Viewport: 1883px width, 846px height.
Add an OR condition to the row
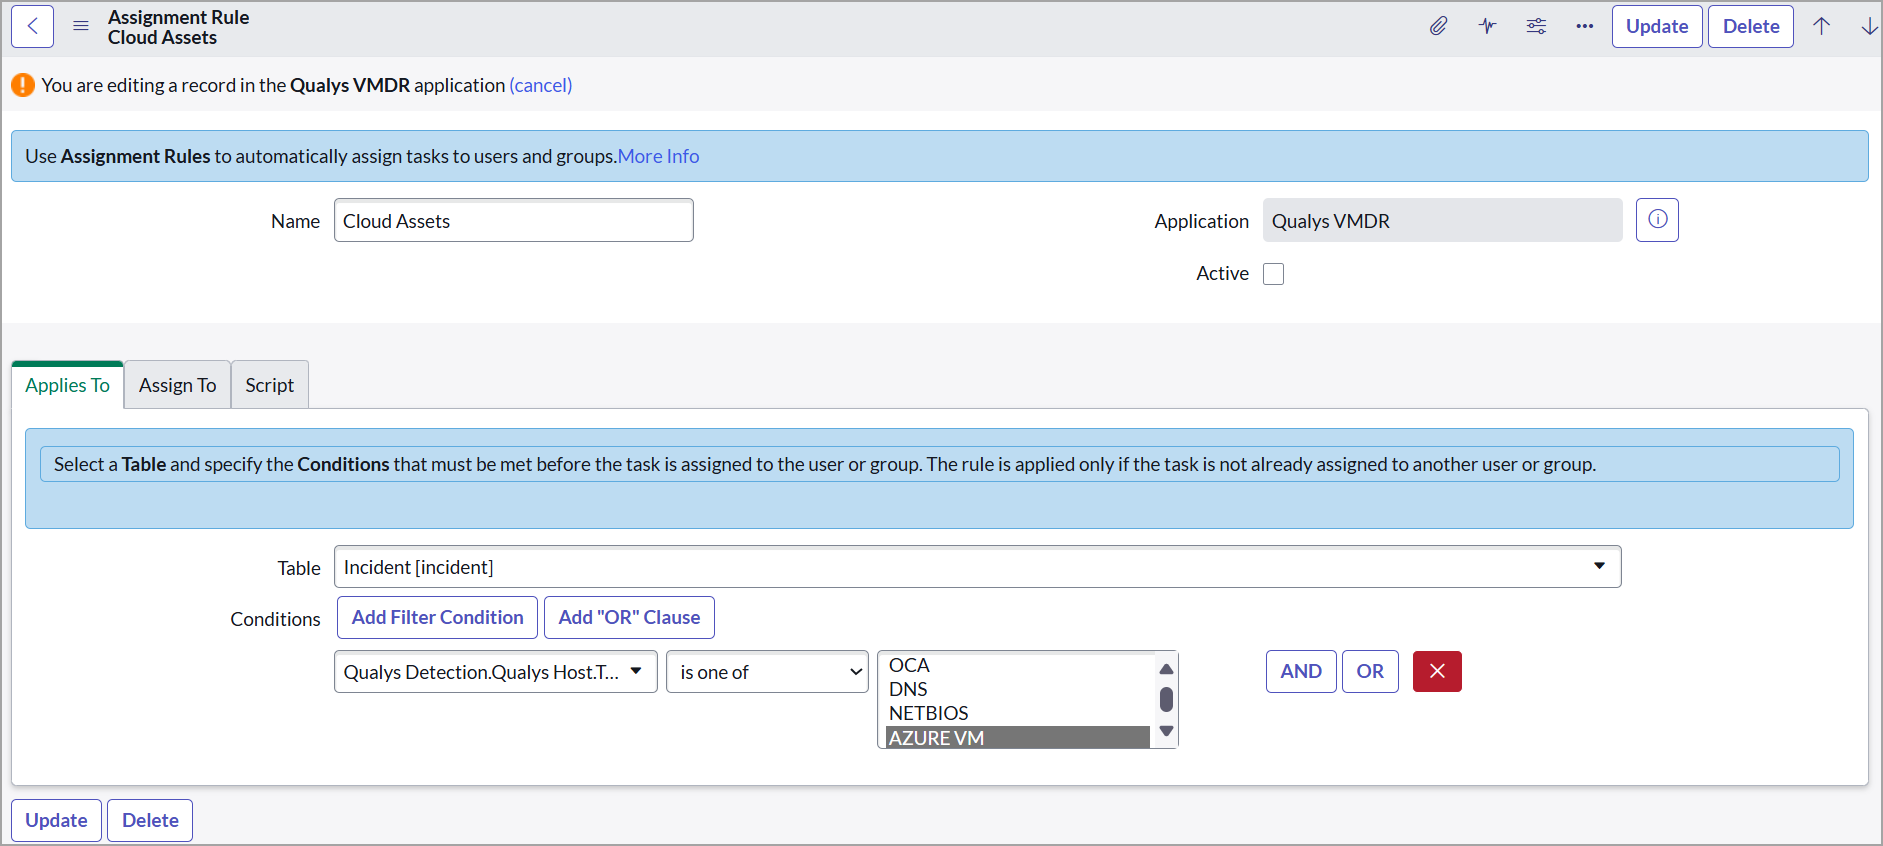click(x=1370, y=671)
